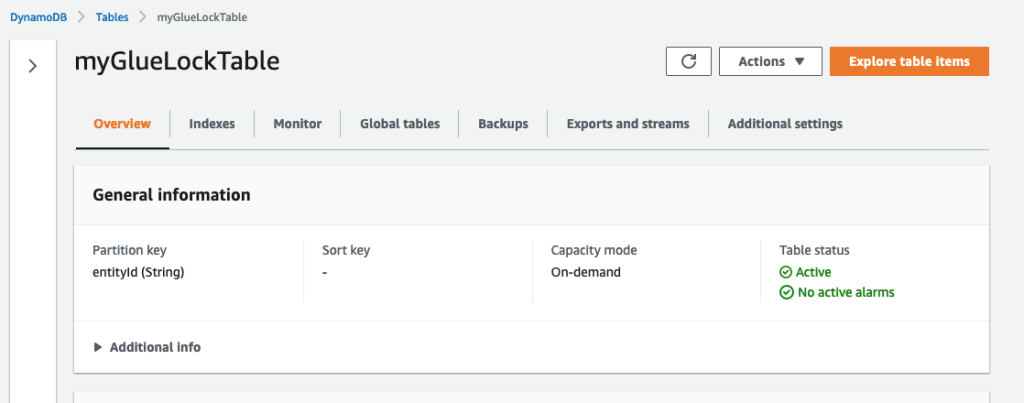The image size is (1024, 403).
Task: Click the Partition key label
Action: click(x=129, y=250)
